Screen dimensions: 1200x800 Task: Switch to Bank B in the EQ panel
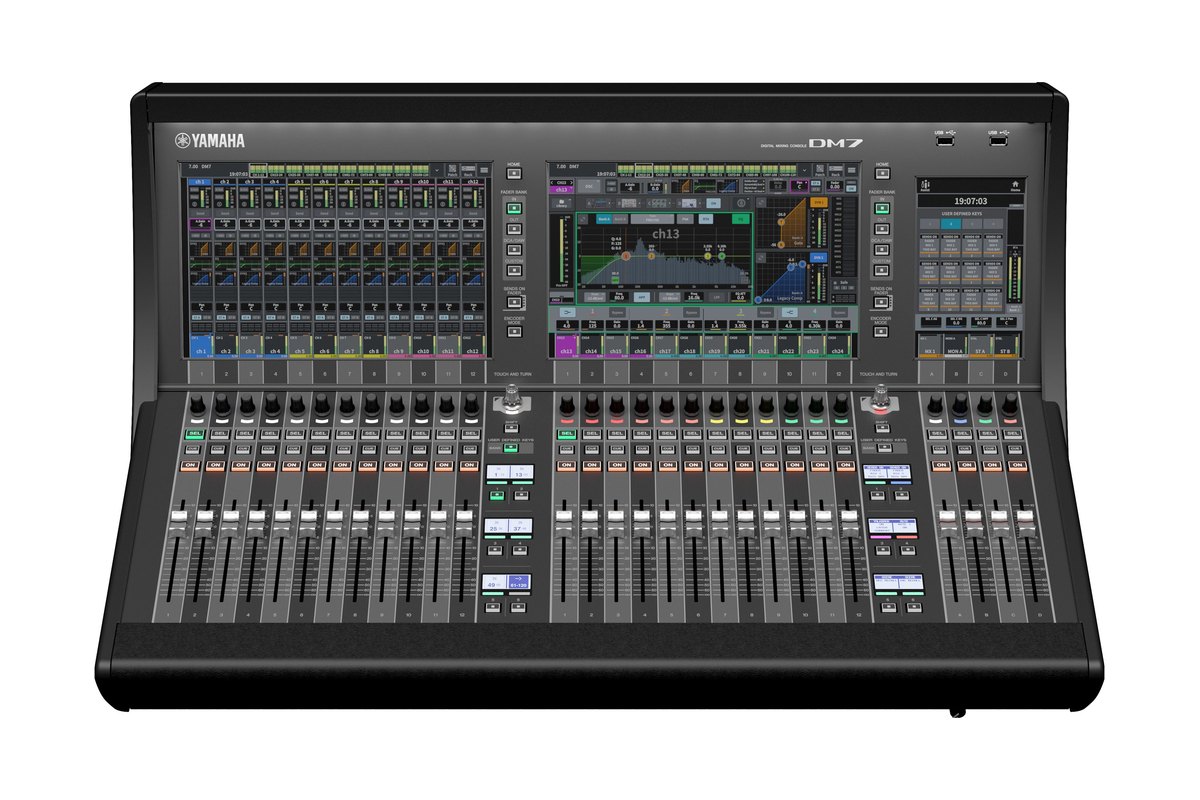[620, 219]
